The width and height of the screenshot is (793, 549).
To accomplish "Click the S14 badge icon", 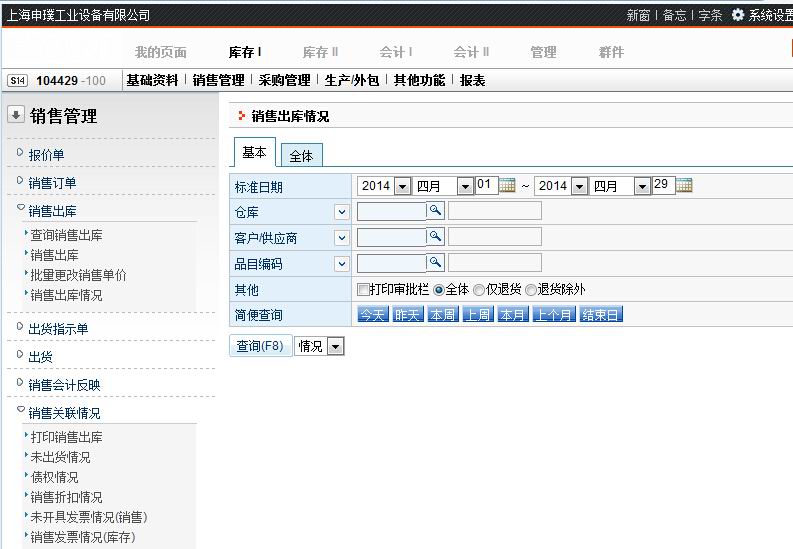I will (17, 81).
